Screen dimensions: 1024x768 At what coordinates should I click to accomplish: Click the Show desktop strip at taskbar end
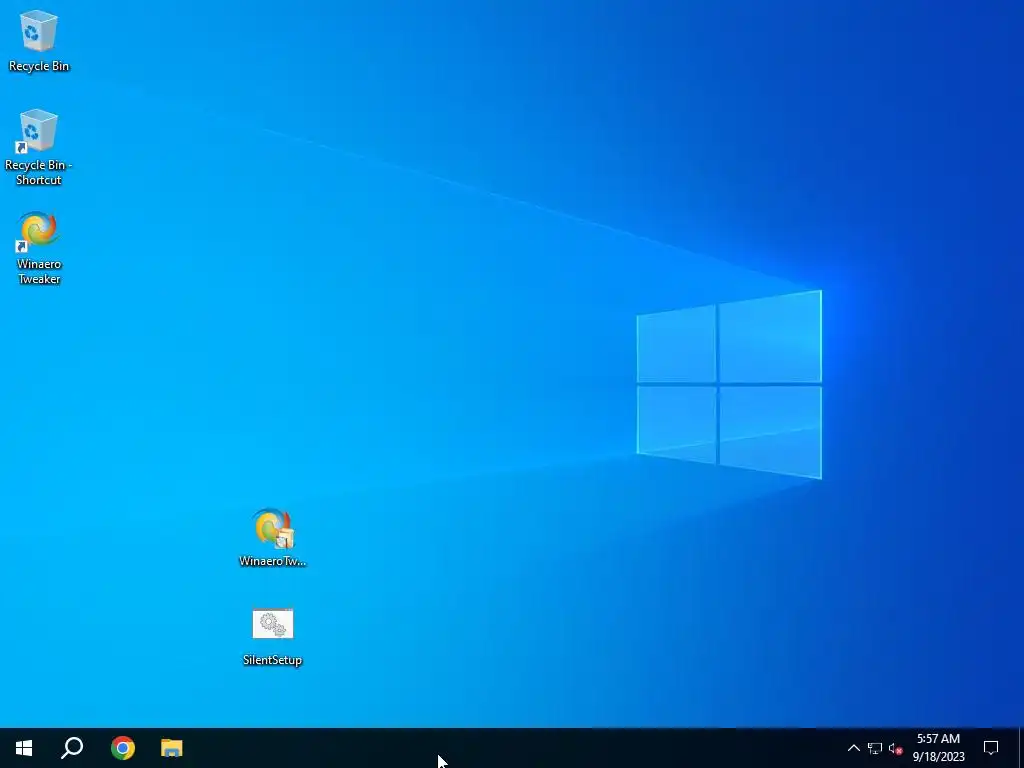(x=1021, y=748)
